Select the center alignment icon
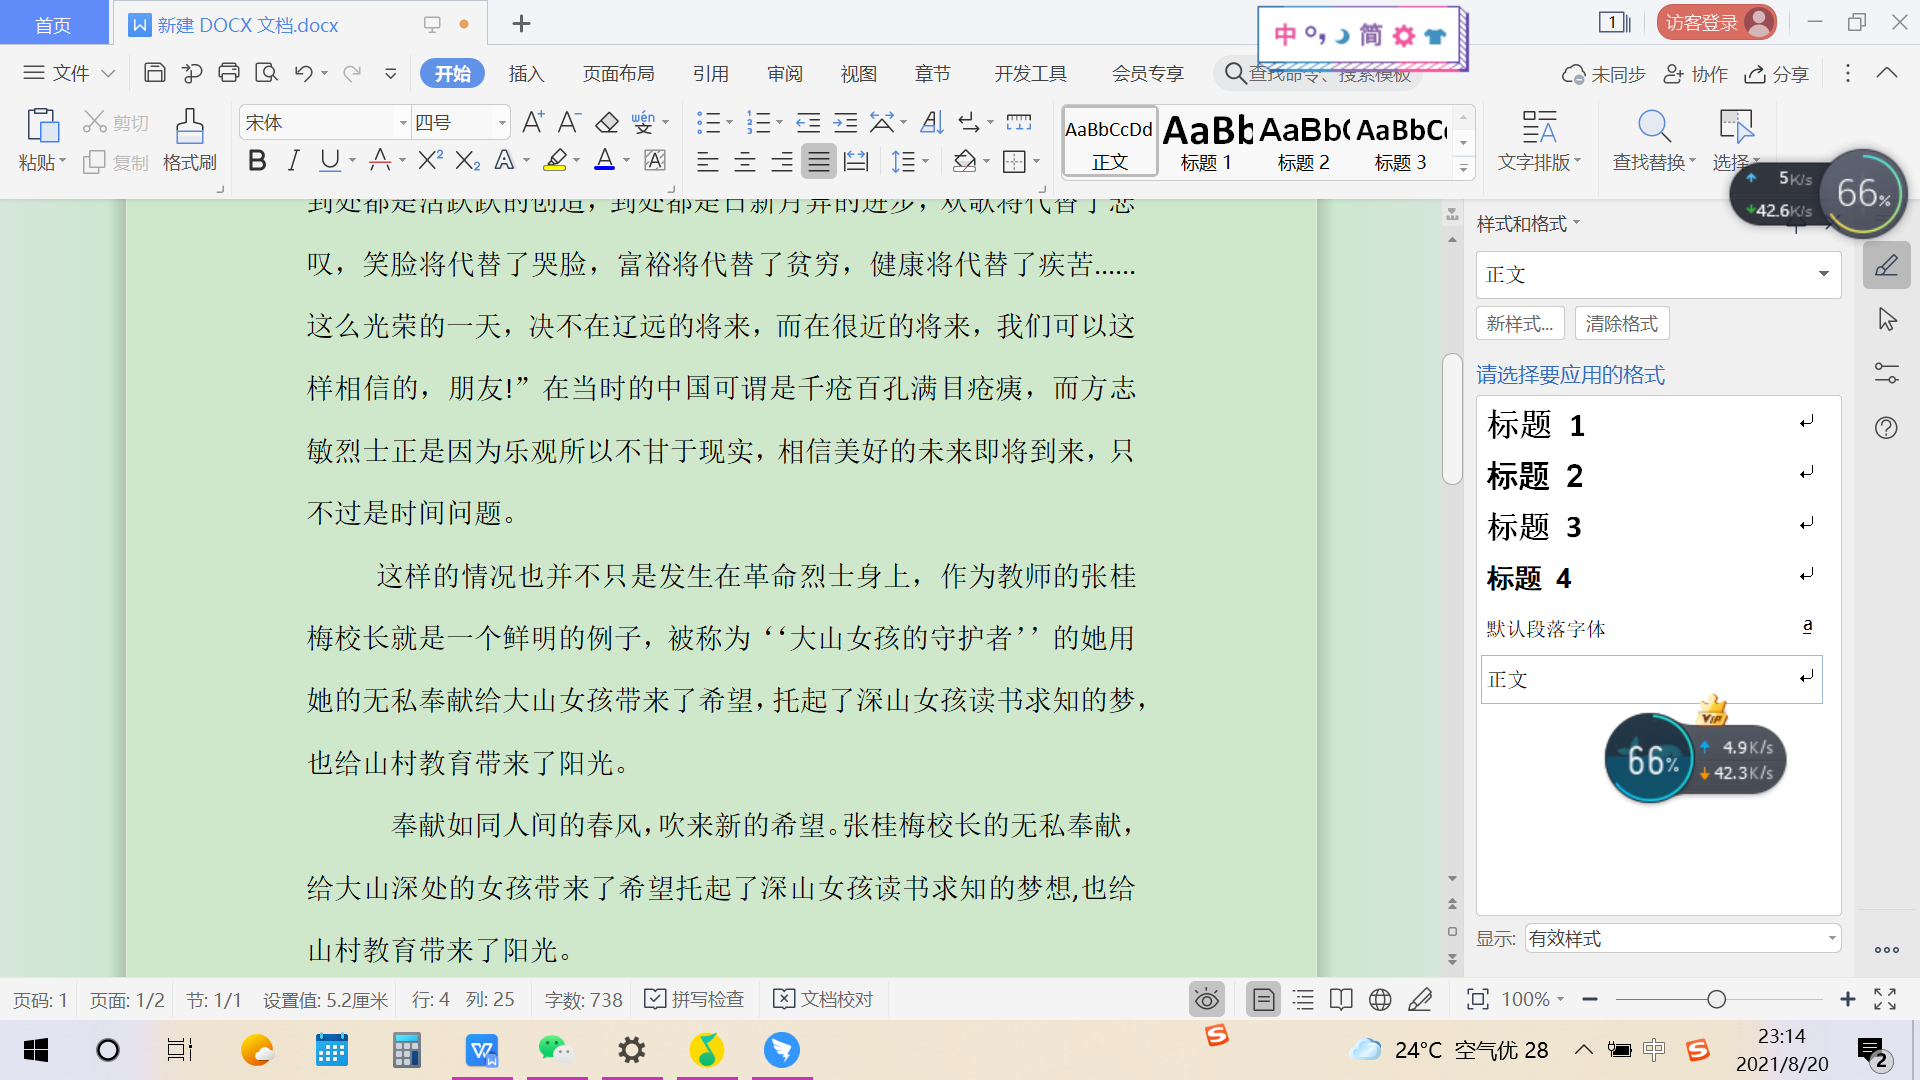Image resolution: width=1920 pixels, height=1080 pixels. click(745, 162)
